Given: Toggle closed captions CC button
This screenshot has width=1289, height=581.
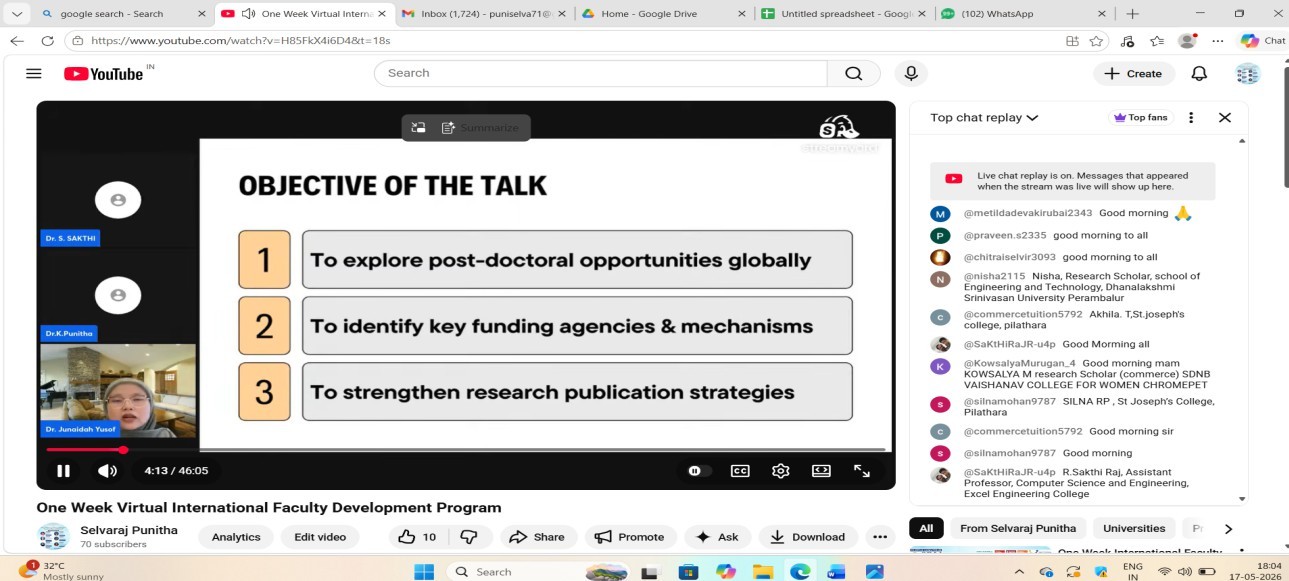Looking at the screenshot, I should coord(740,471).
